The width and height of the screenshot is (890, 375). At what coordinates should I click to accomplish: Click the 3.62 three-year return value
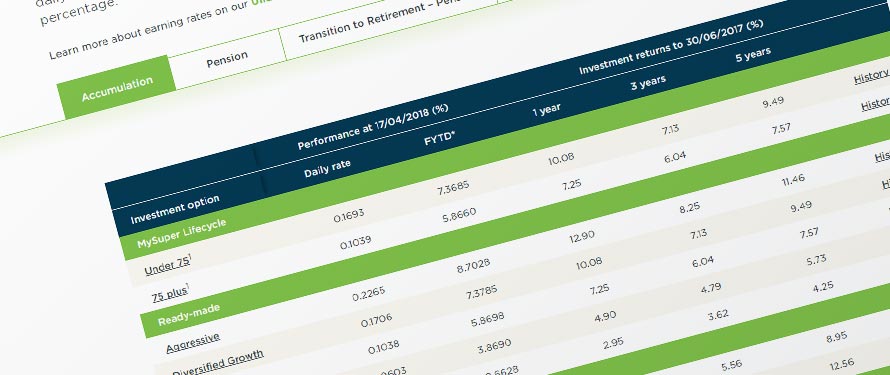tap(718, 315)
